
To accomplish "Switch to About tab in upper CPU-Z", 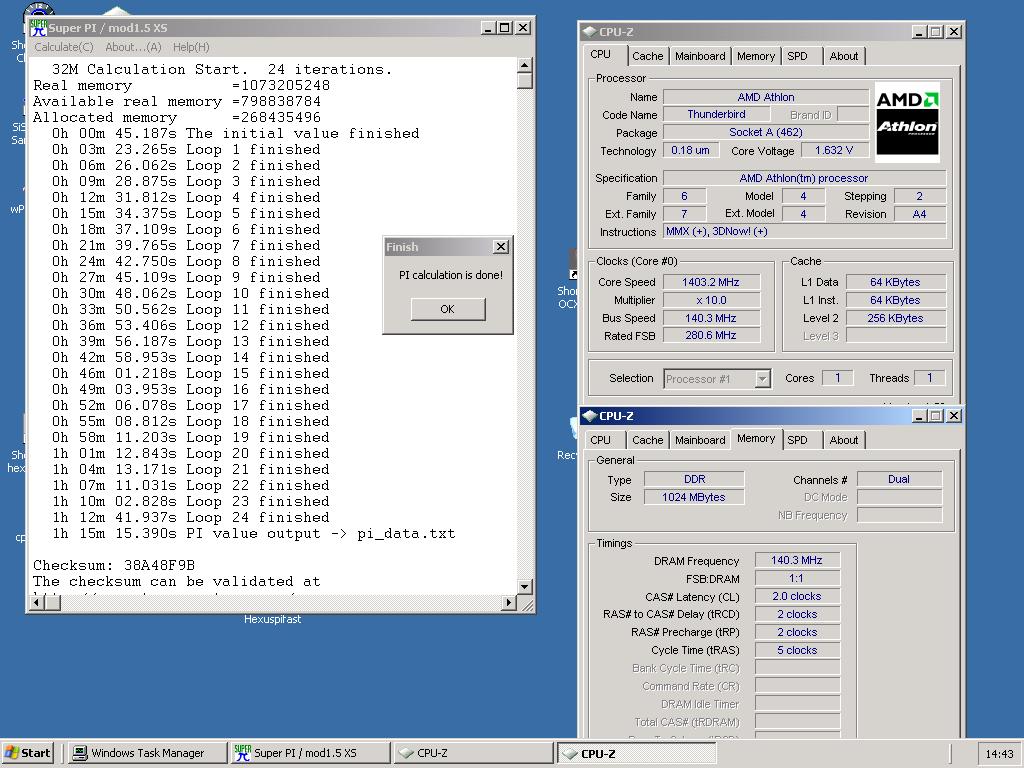I will 844,56.
